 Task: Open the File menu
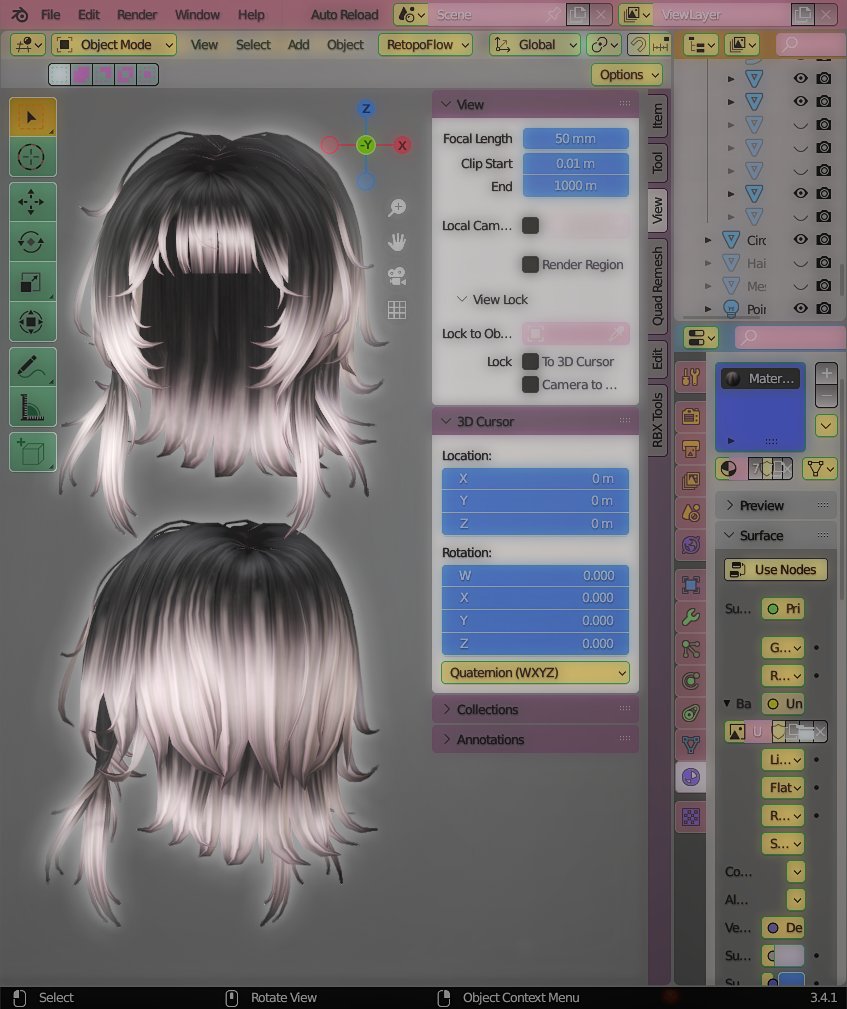[50, 14]
